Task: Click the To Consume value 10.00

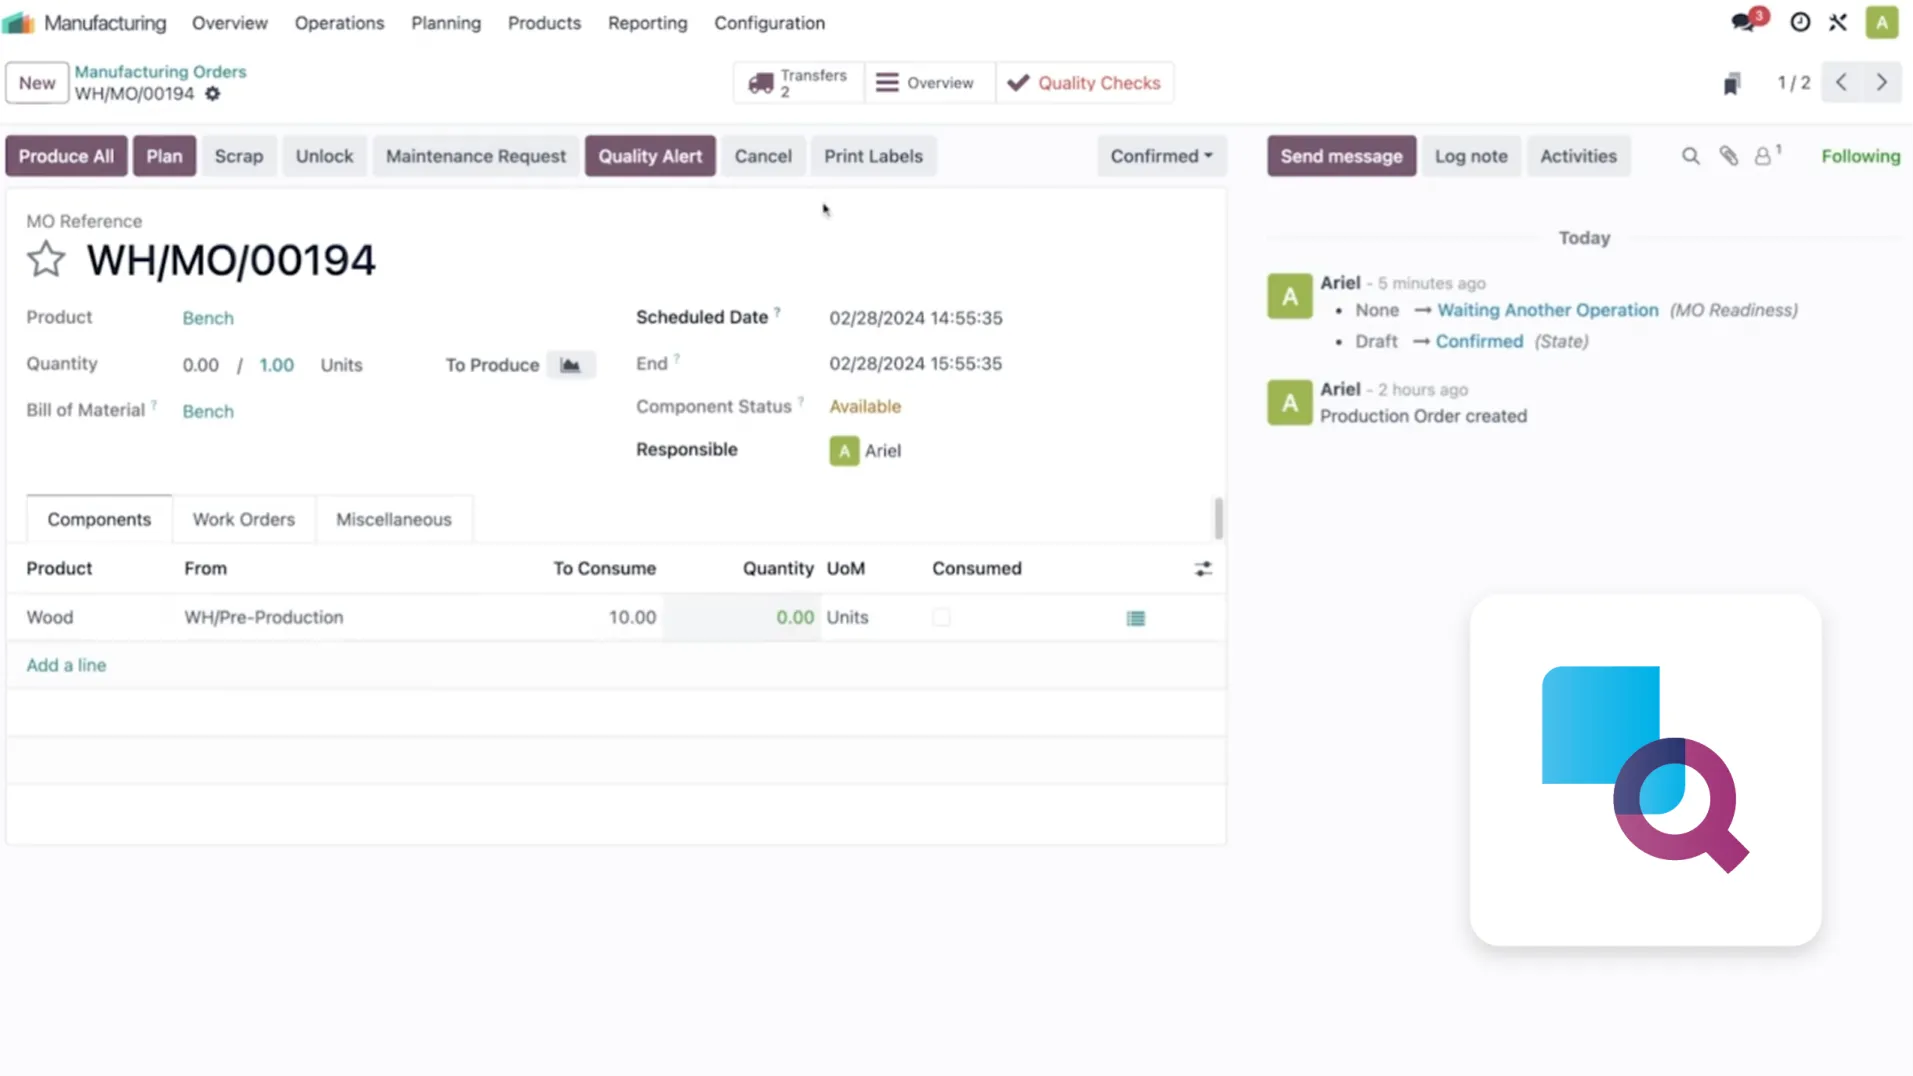Action: [x=632, y=618]
